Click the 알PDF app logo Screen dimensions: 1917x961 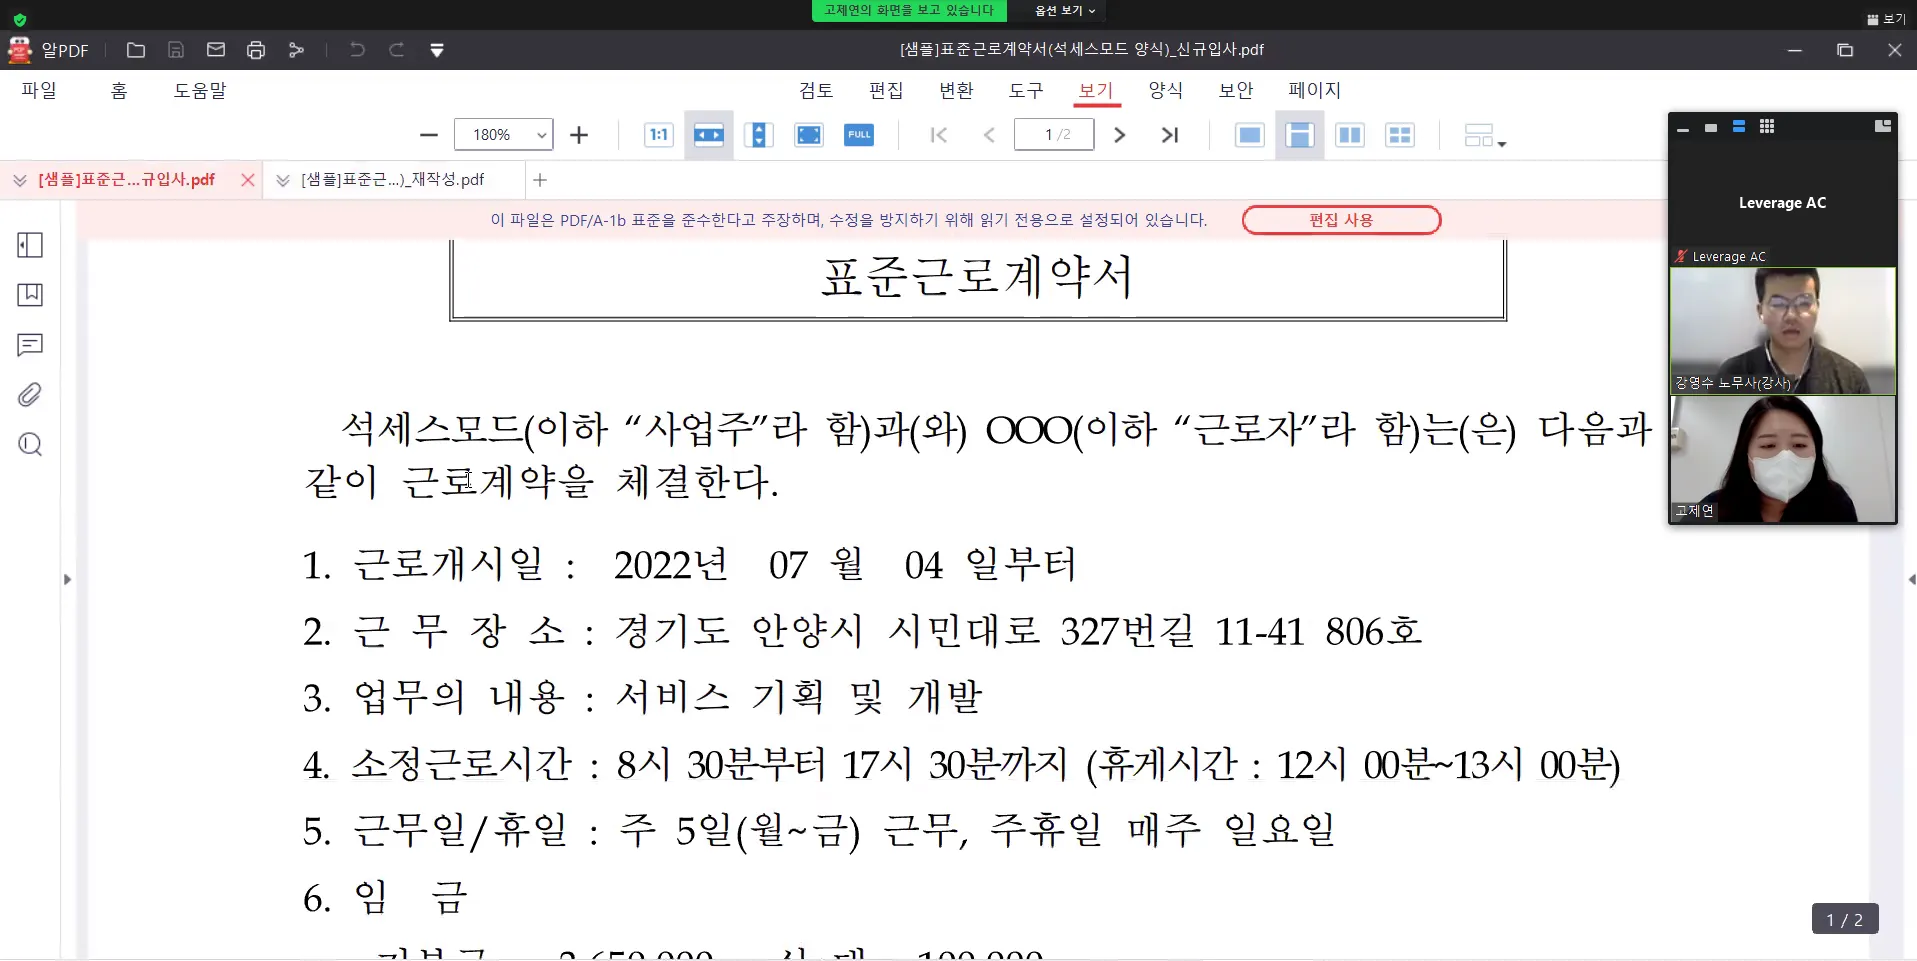click(x=20, y=50)
